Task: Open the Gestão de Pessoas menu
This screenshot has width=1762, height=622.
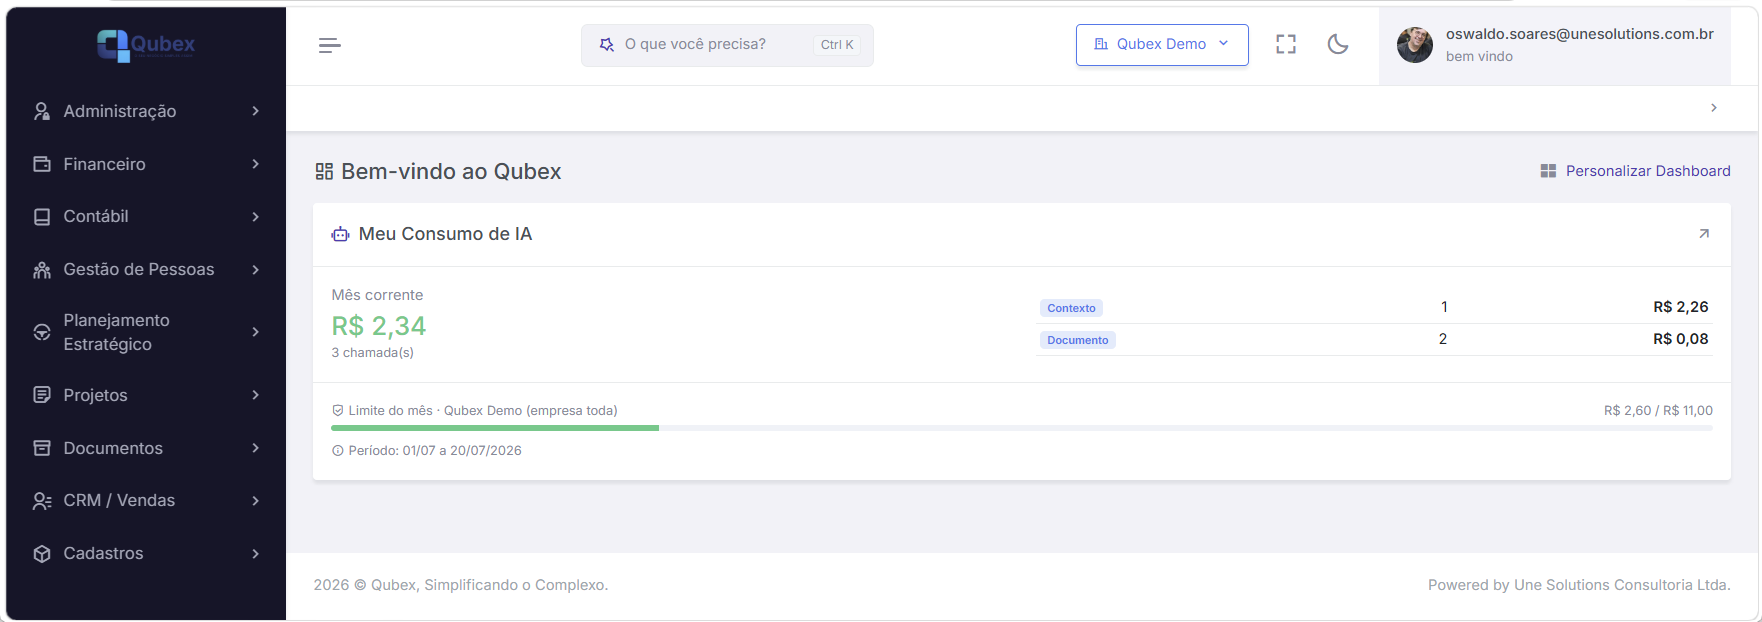Action: (146, 269)
